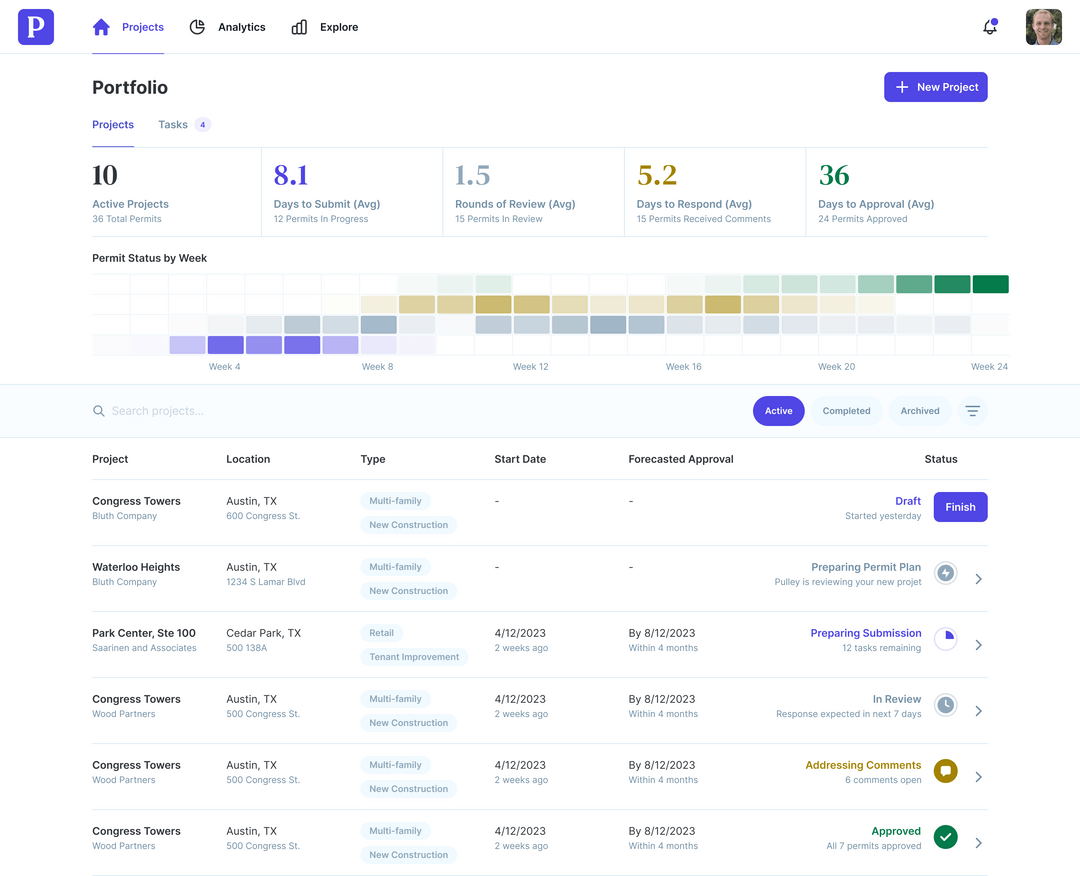Select the Home icon in the nav bar
This screenshot has width=1080, height=876.
100,27
